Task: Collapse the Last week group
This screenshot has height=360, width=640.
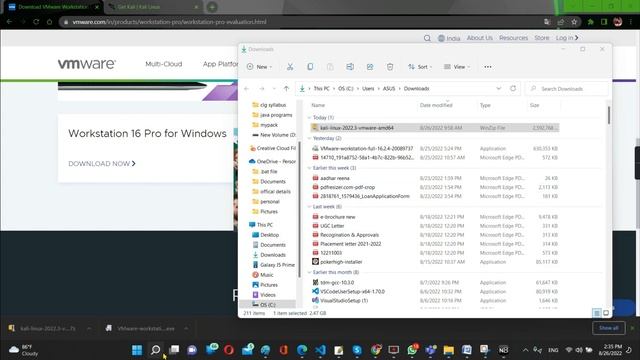Action: click(309, 207)
